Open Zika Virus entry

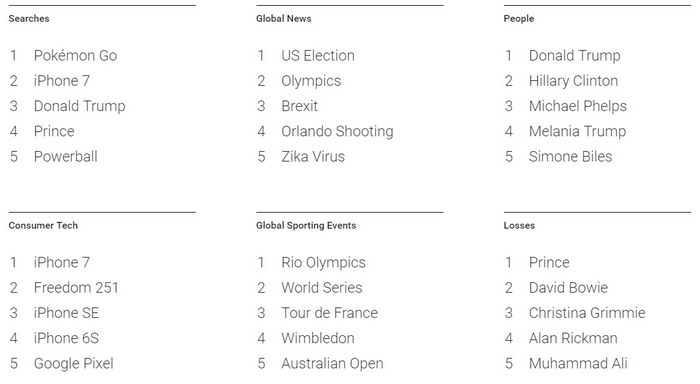313,157
